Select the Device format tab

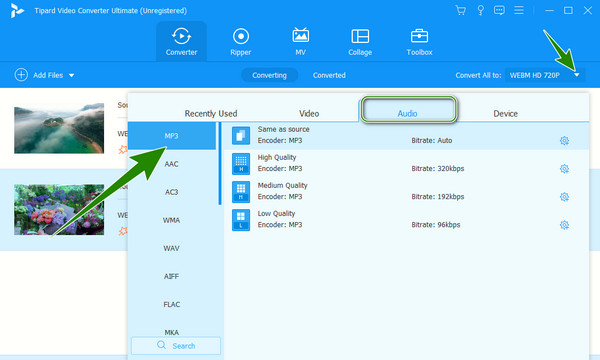[505, 114]
